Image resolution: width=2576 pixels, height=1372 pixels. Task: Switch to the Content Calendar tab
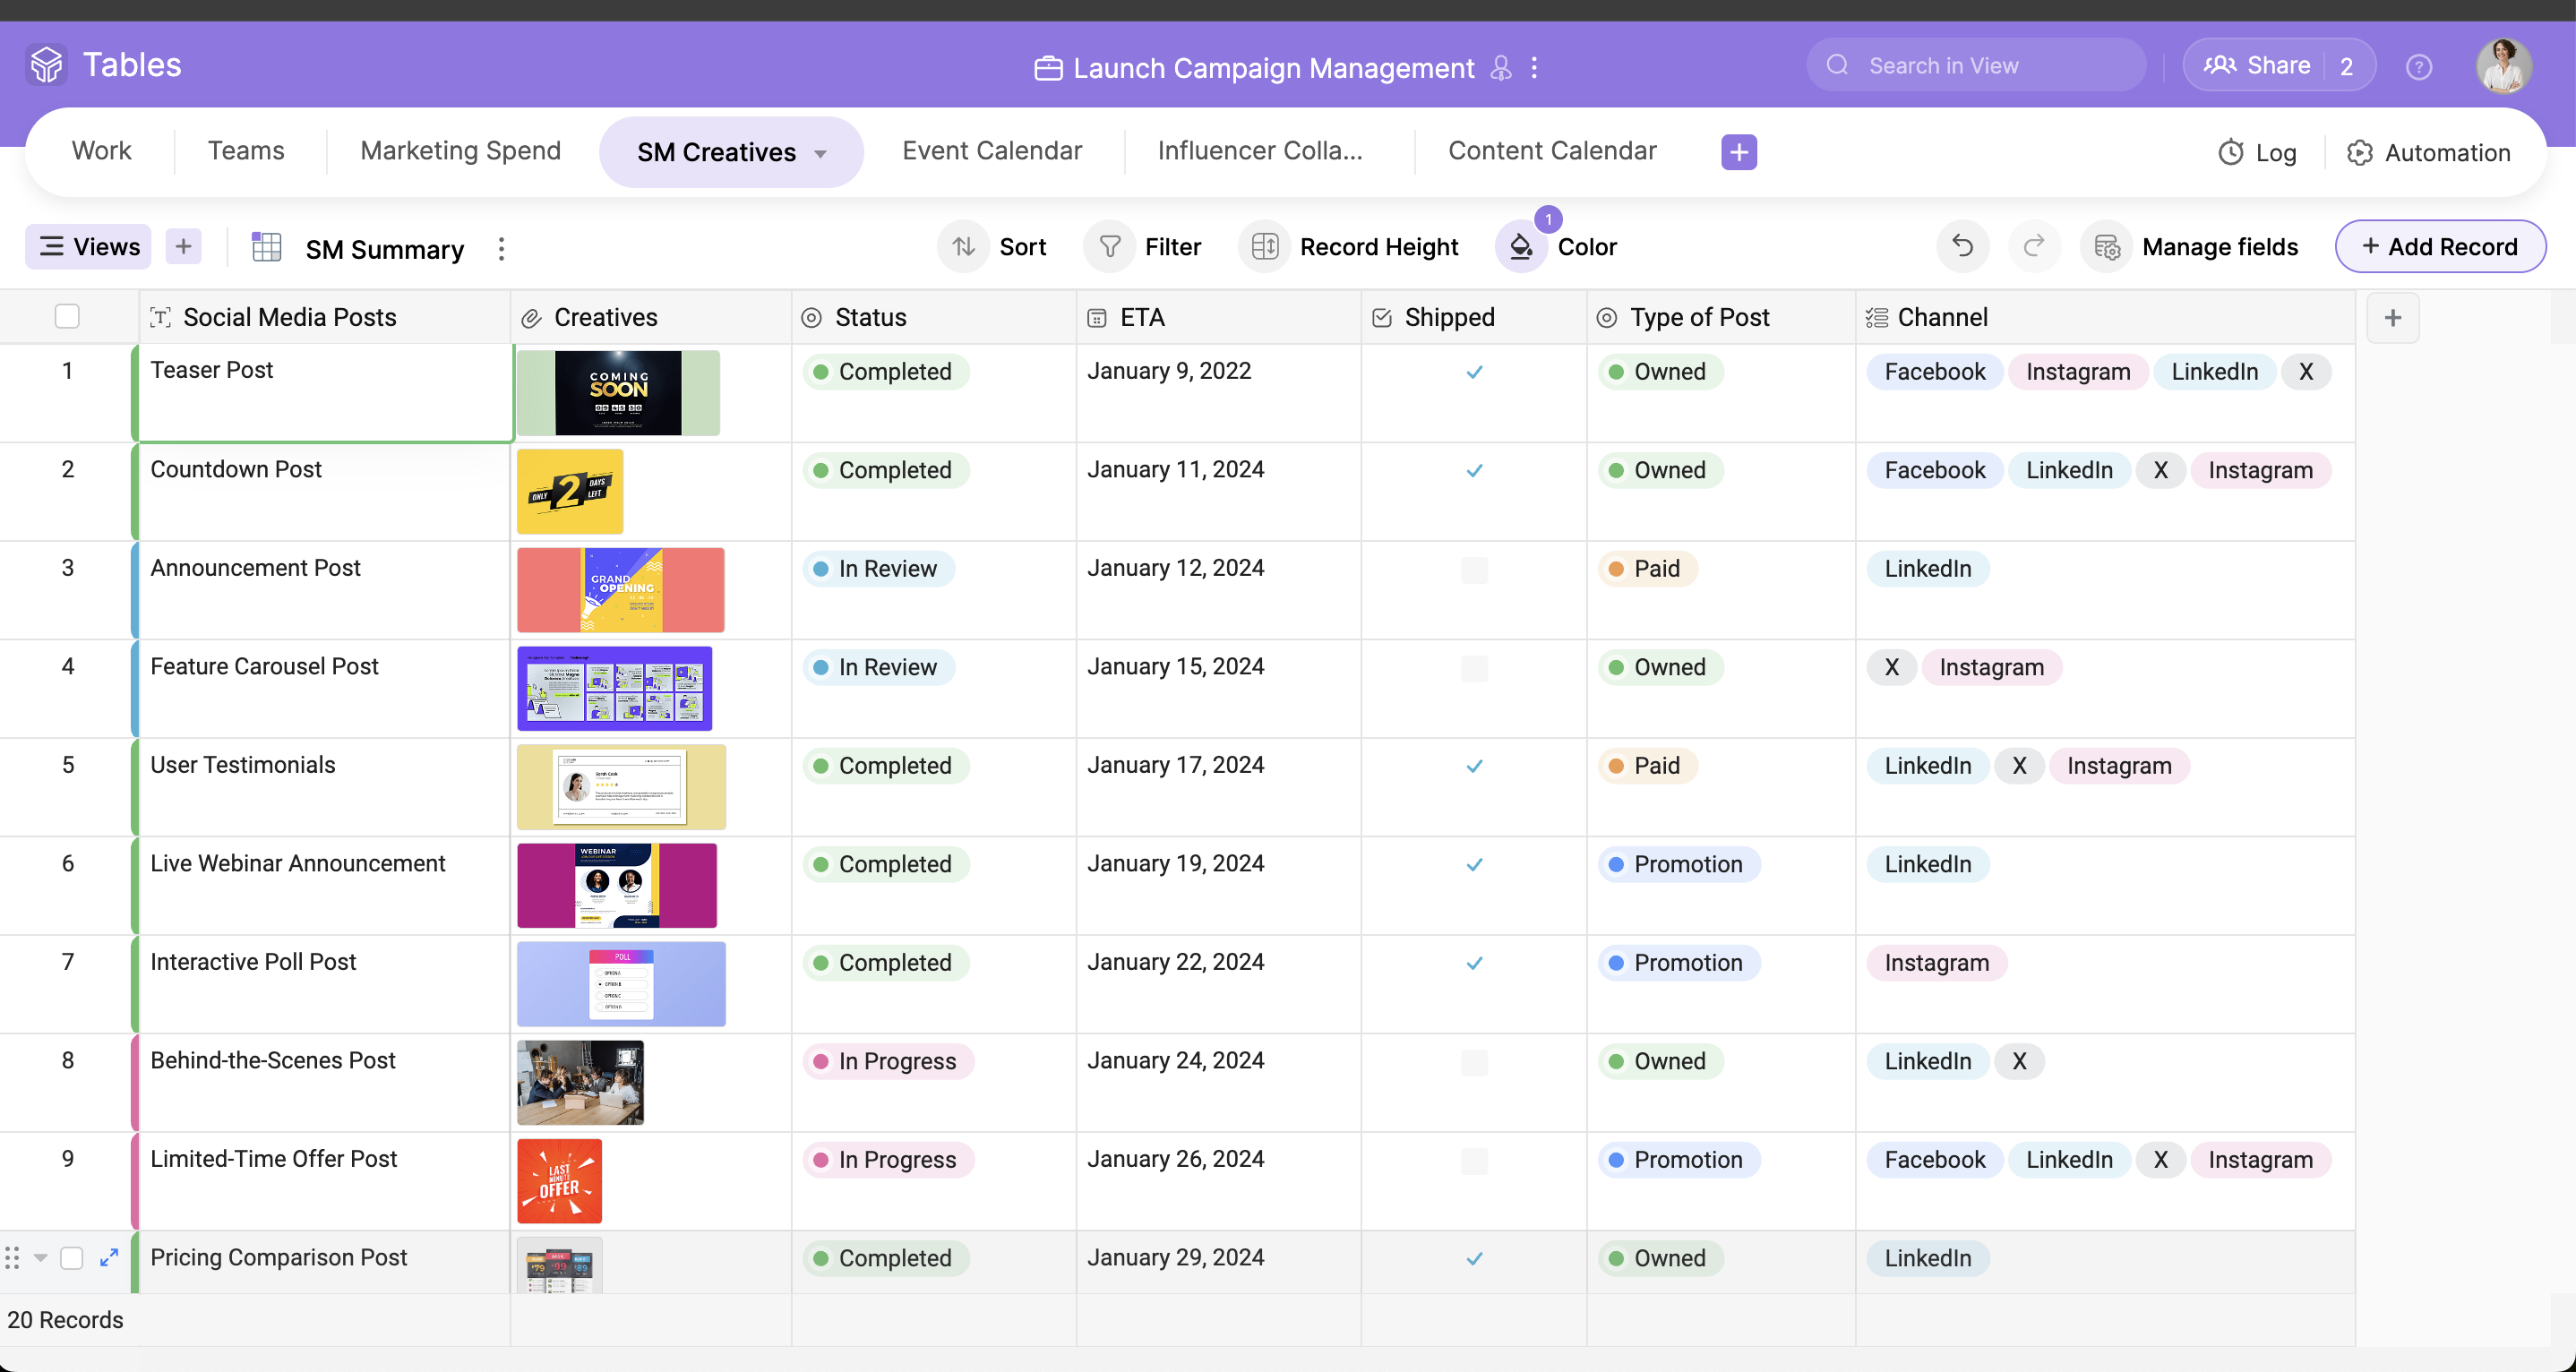(1552, 150)
